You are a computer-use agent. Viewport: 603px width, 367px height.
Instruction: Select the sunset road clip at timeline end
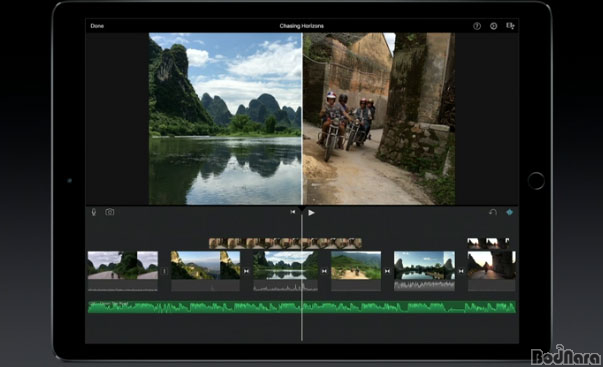click(491, 271)
